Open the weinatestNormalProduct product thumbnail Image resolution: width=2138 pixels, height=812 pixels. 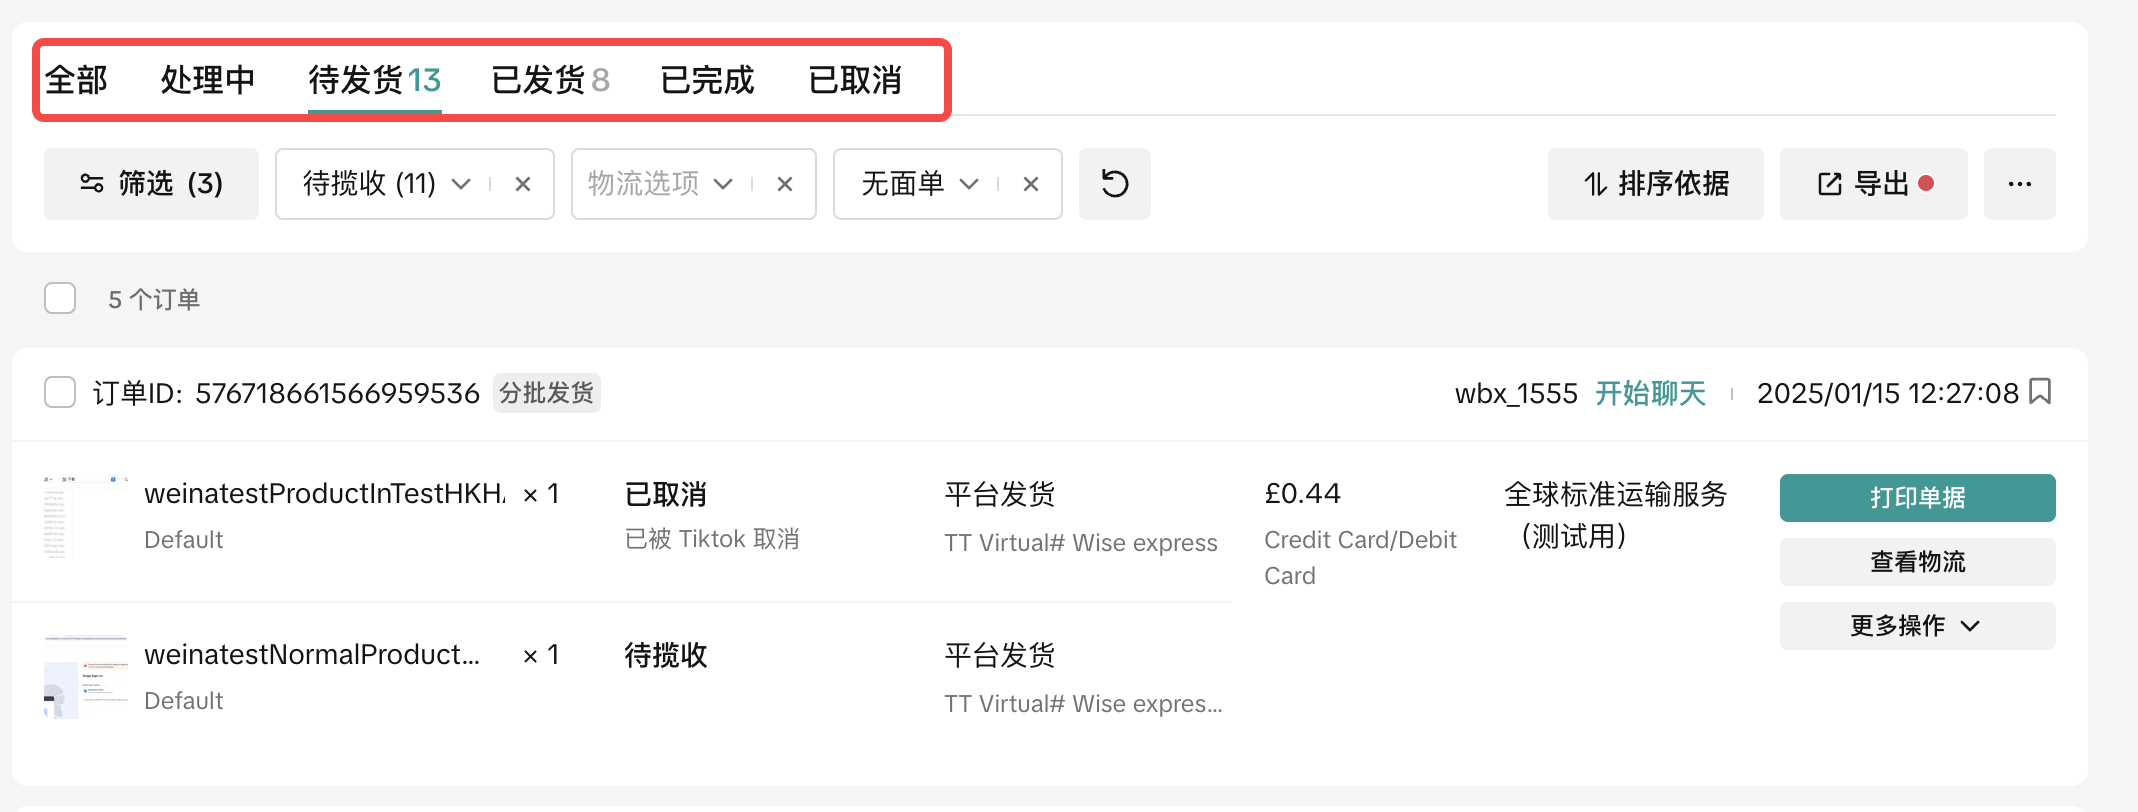(x=85, y=677)
